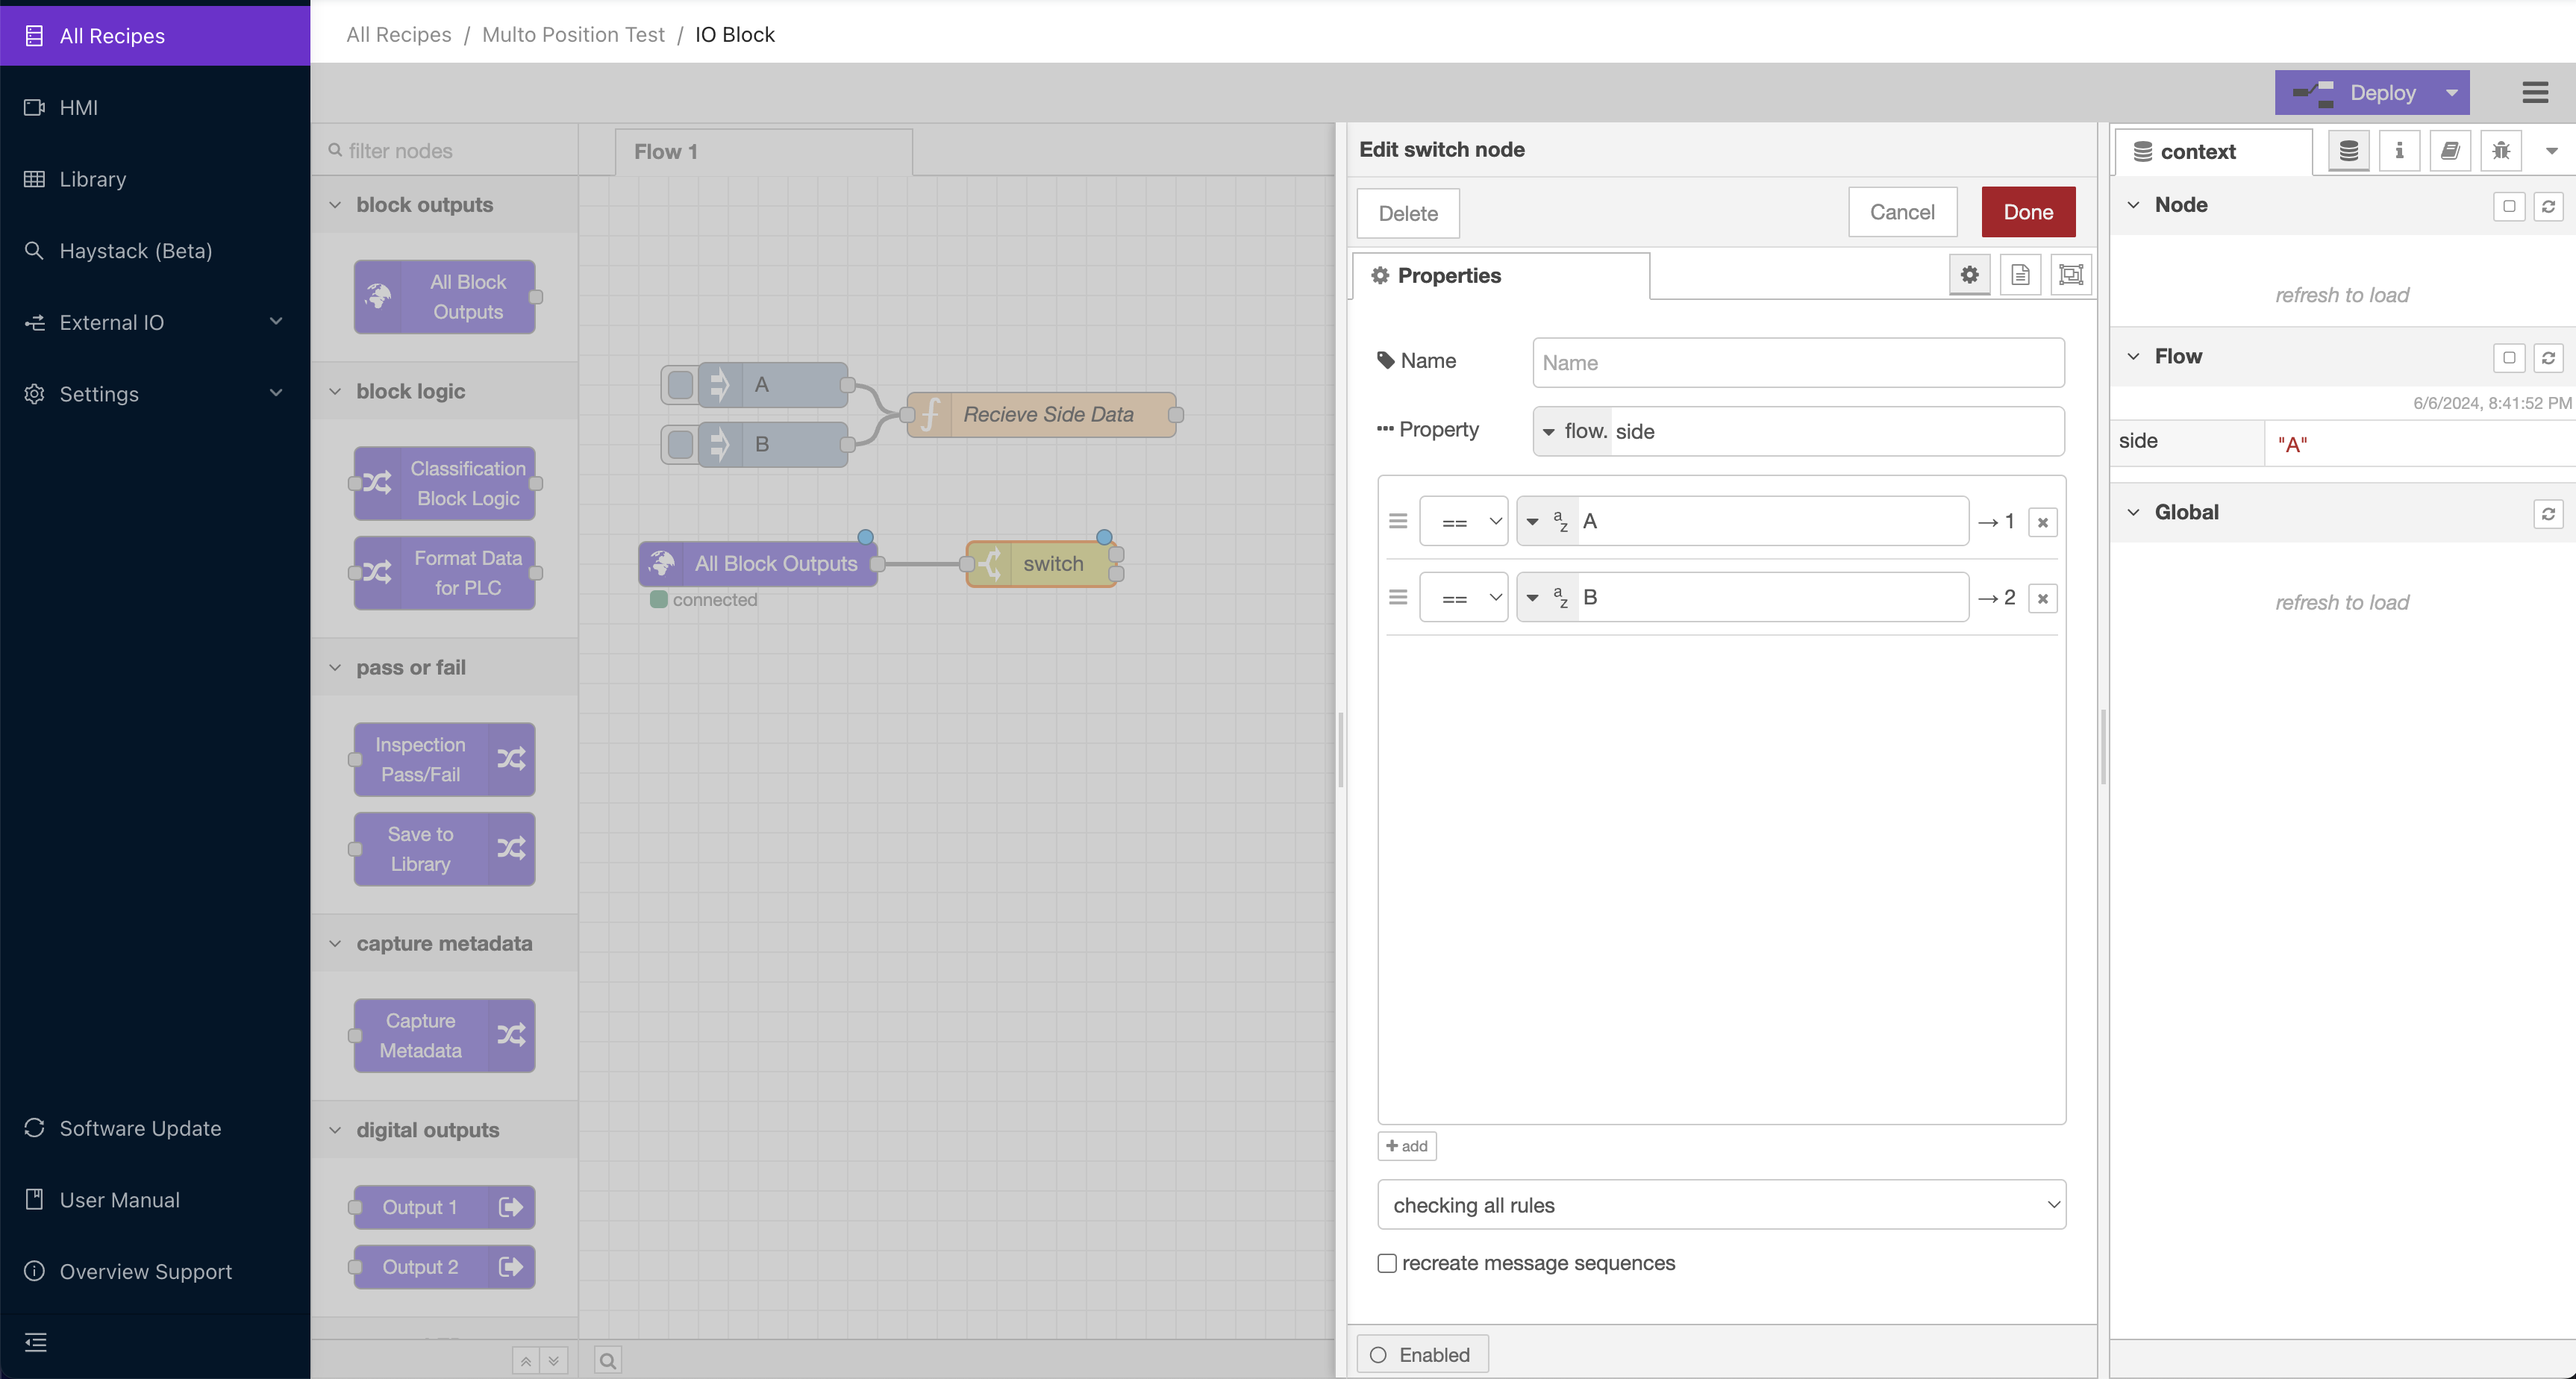This screenshot has width=2576, height=1379.
Task: Refresh Node context with the reload toggle icon
Action: pos(2549,206)
